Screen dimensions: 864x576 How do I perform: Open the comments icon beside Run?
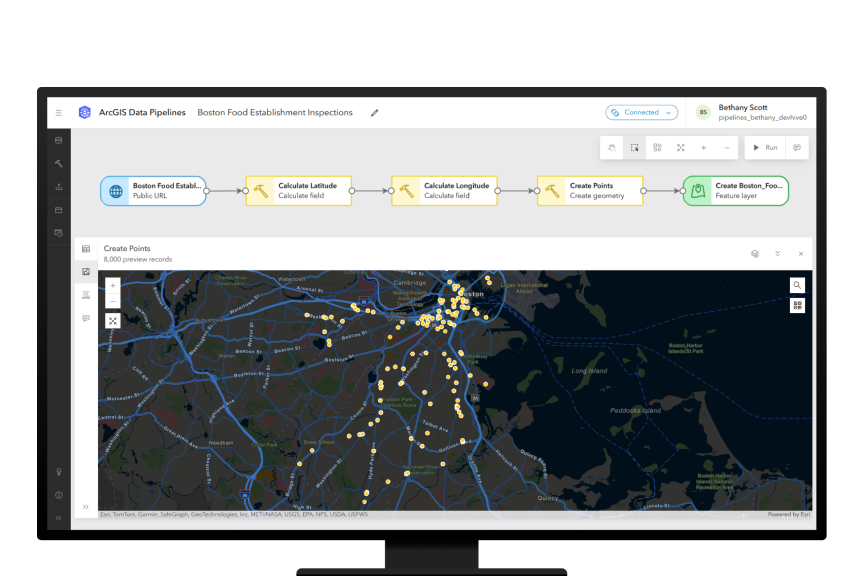[x=795, y=147]
